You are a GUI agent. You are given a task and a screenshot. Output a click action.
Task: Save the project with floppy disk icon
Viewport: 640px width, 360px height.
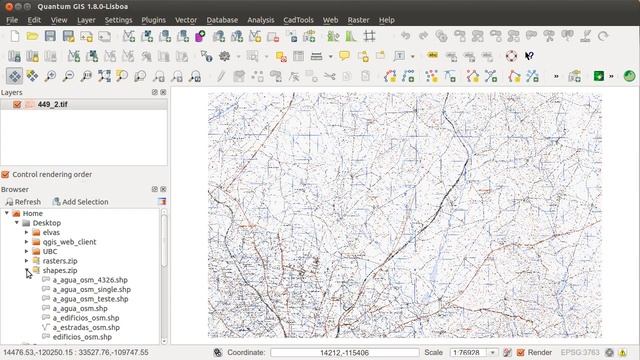(x=50, y=36)
